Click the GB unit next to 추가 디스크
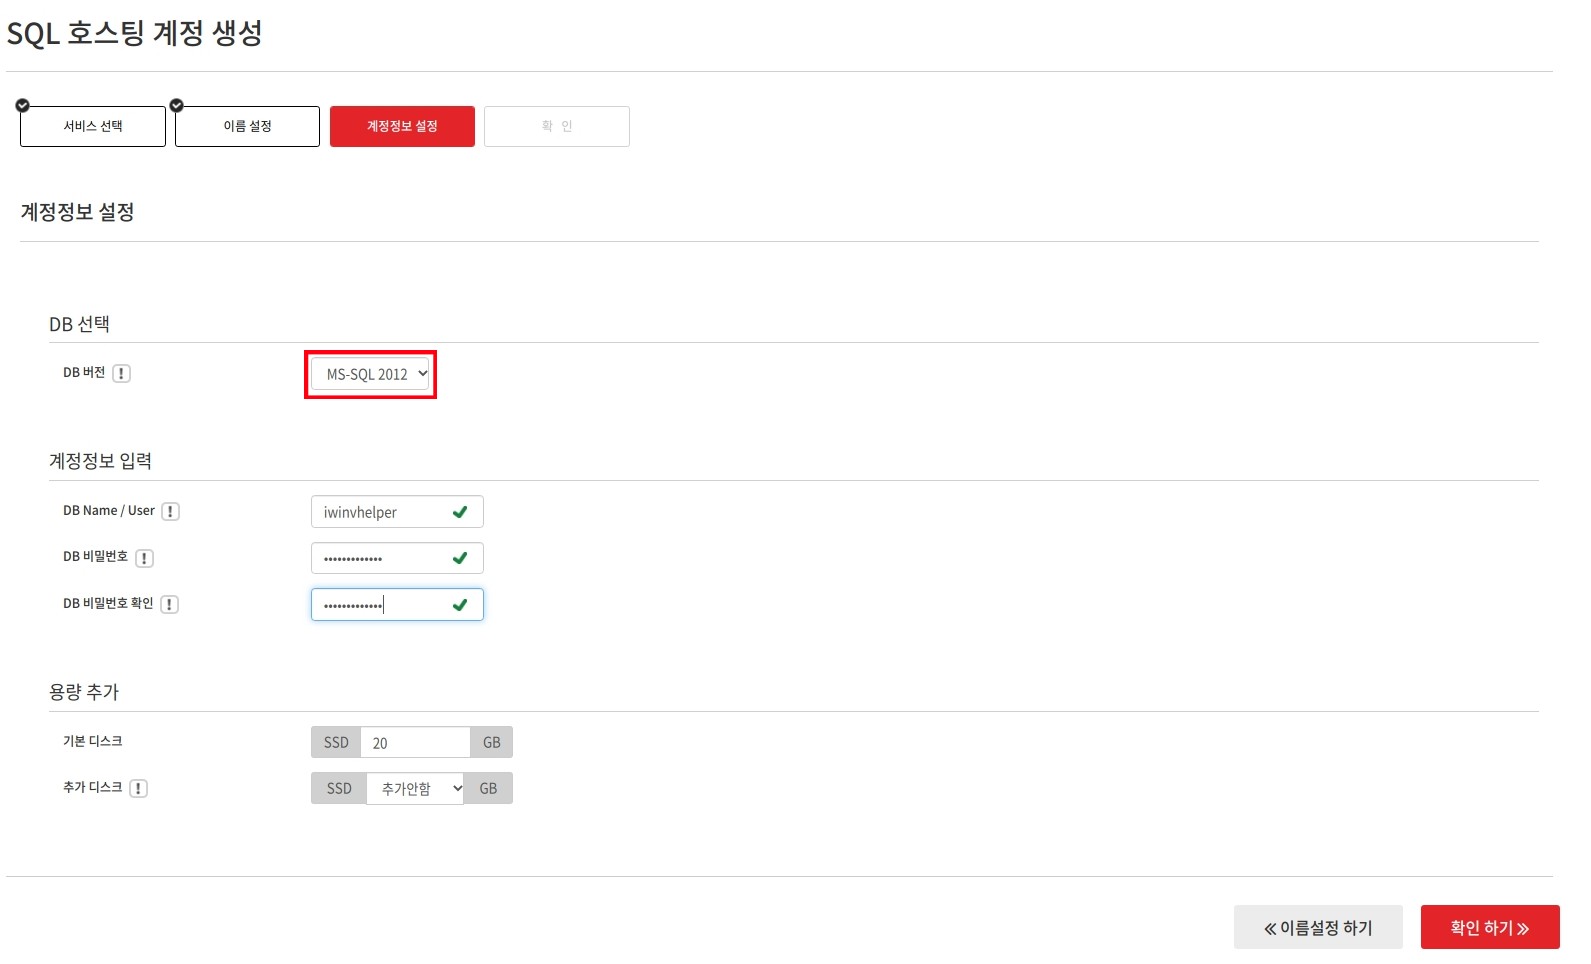 pyautogui.click(x=488, y=788)
